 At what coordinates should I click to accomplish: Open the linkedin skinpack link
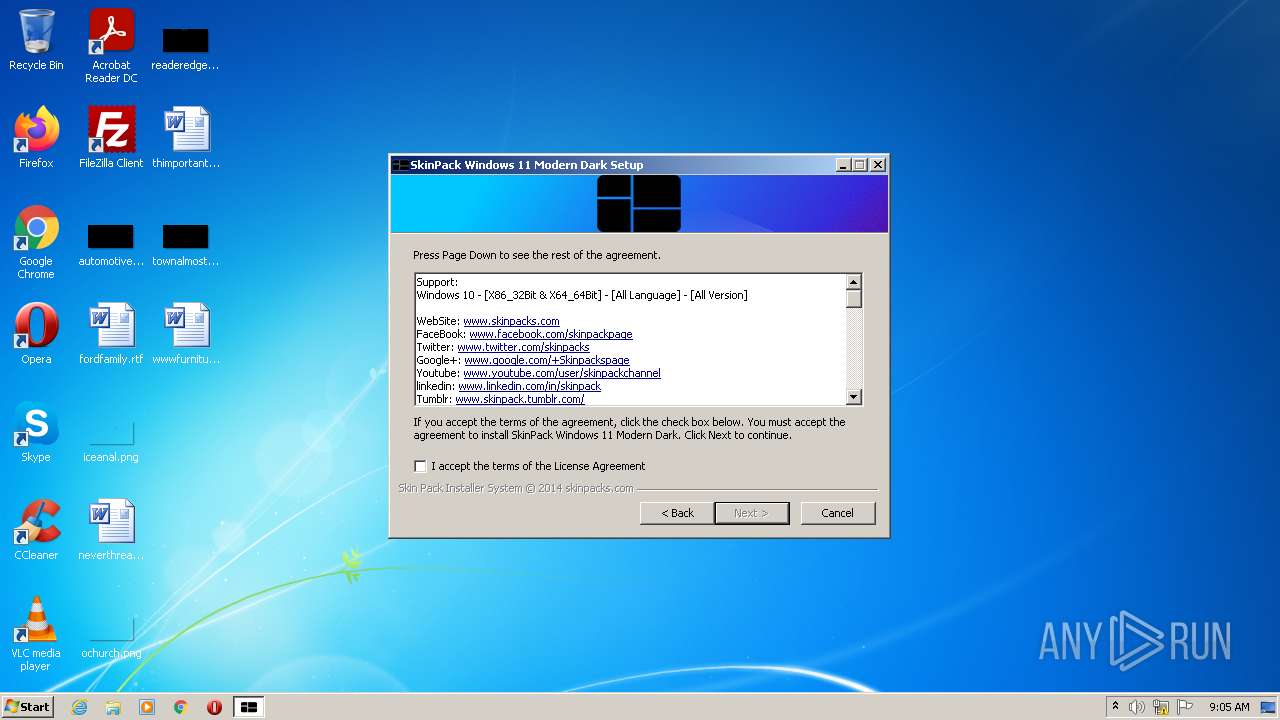pos(529,386)
